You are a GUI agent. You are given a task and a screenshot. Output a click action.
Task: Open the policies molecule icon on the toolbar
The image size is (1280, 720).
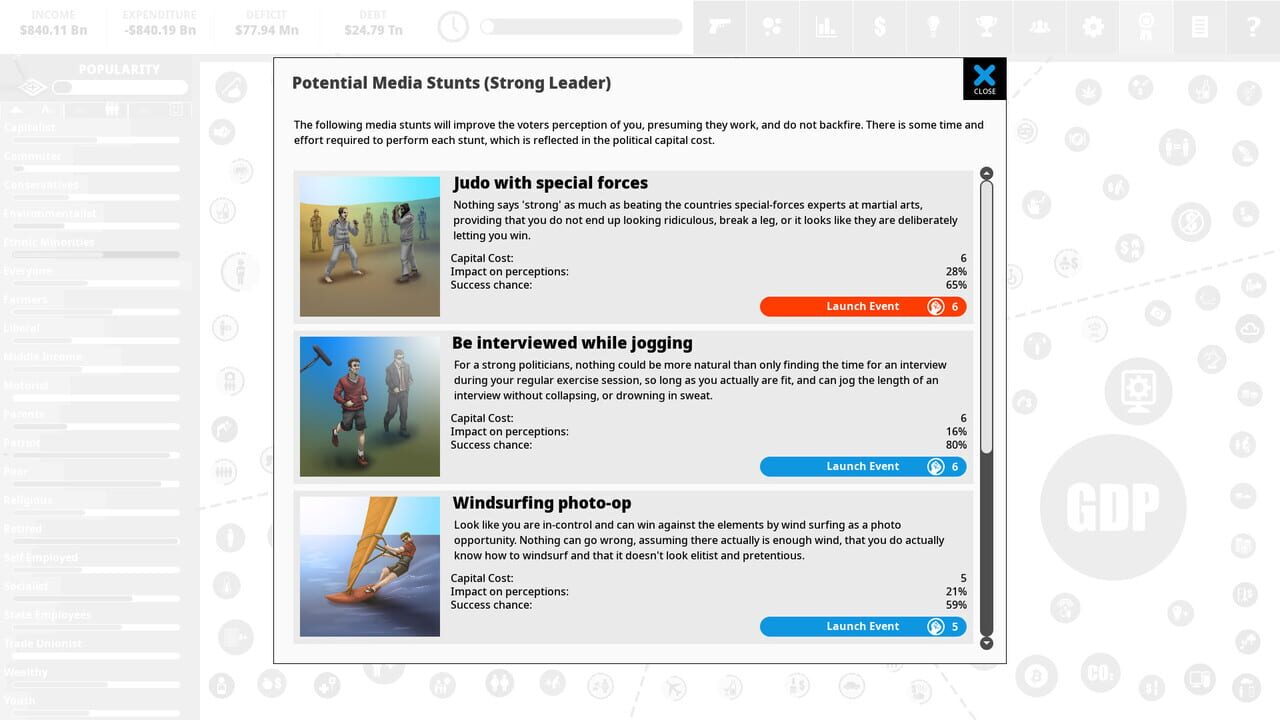(x=772, y=27)
